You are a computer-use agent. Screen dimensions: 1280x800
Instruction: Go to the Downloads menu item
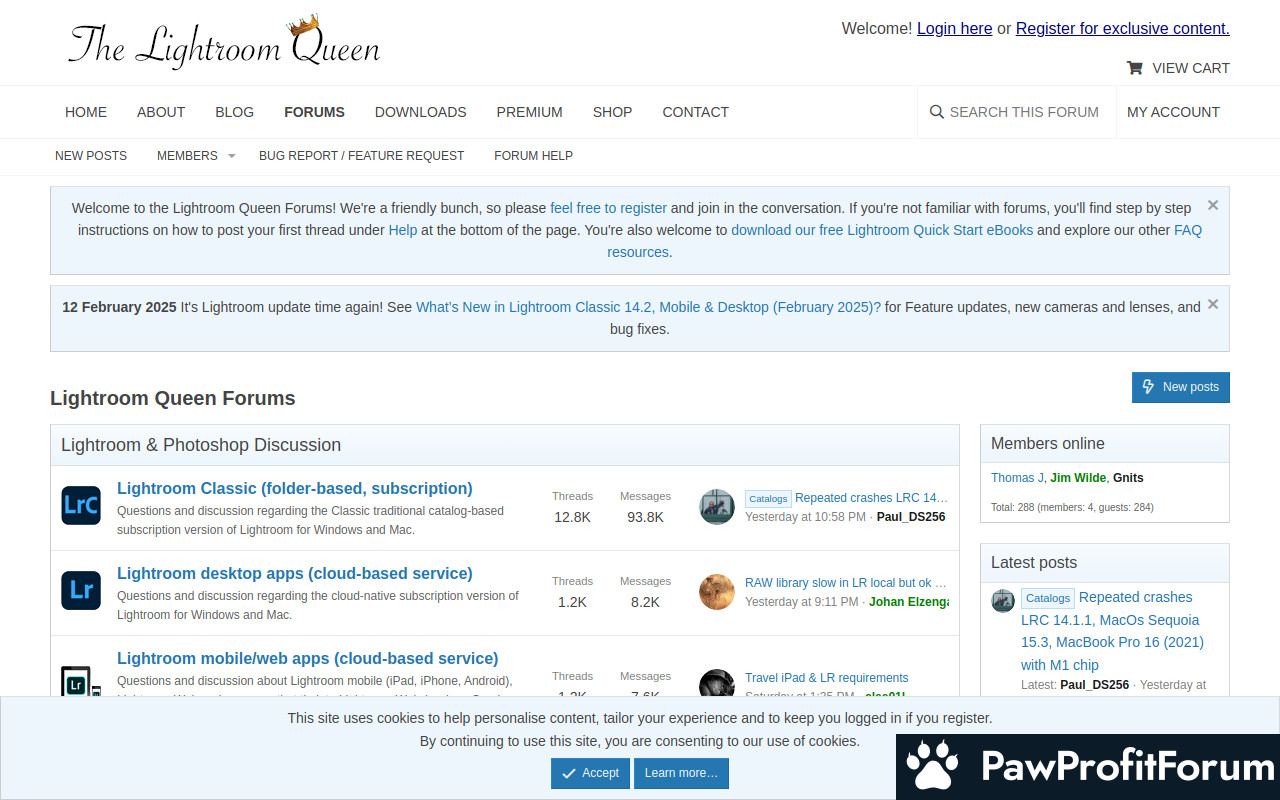[x=420, y=112]
